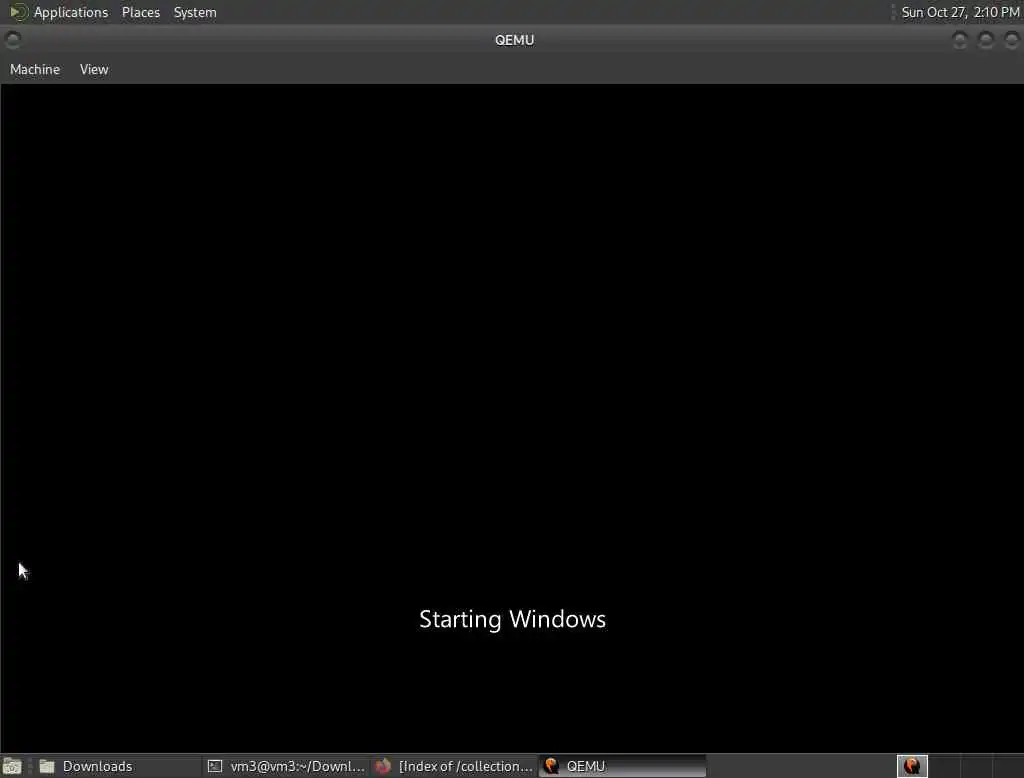The image size is (1024, 778).
Task: Click the QEMU taskbar button
Action: tap(623, 766)
